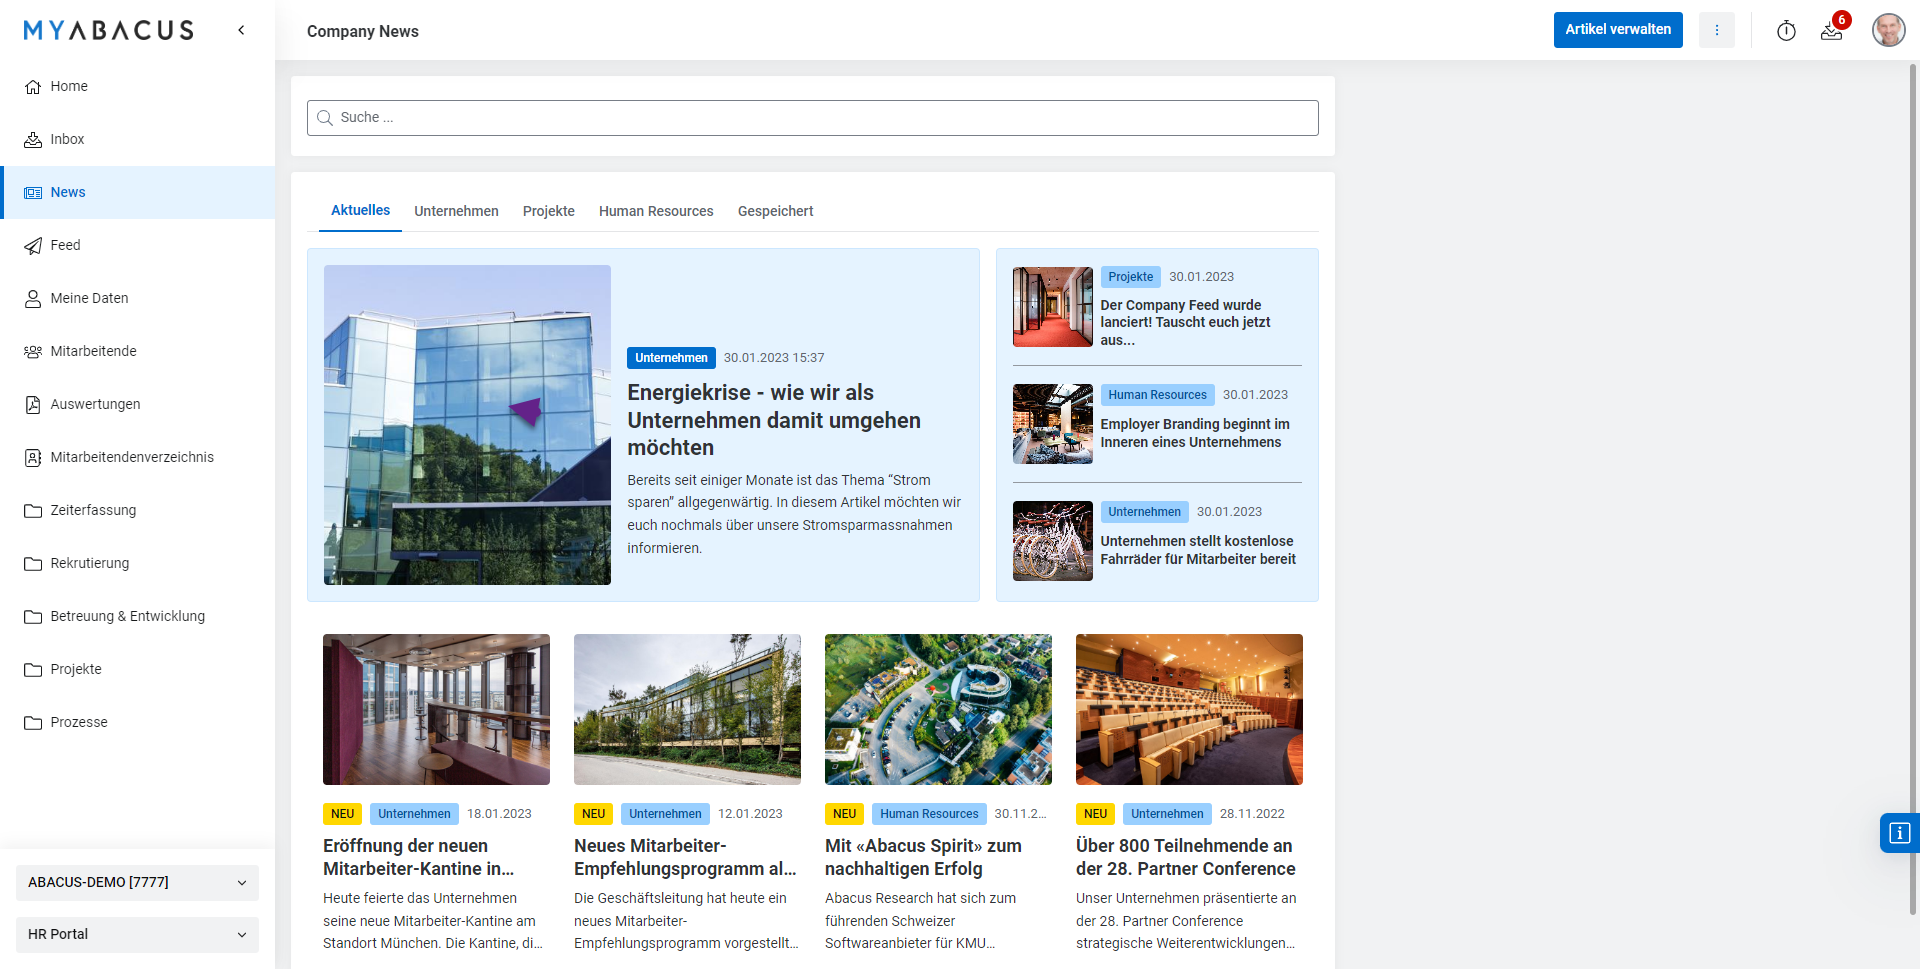Image resolution: width=1920 pixels, height=969 pixels.
Task: Expand the ABACUS-DEMO [7777] dropdown
Action: [137, 882]
